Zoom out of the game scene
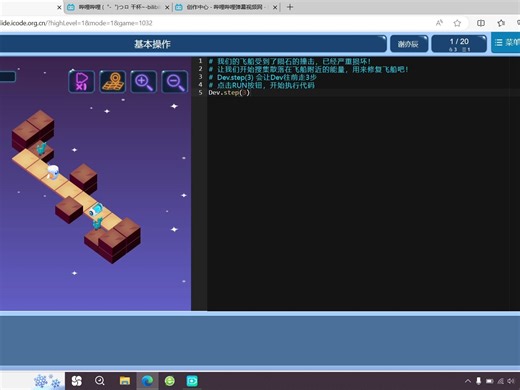Screen dimensions: 520x390 pyautogui.click(x=175, y=82)
